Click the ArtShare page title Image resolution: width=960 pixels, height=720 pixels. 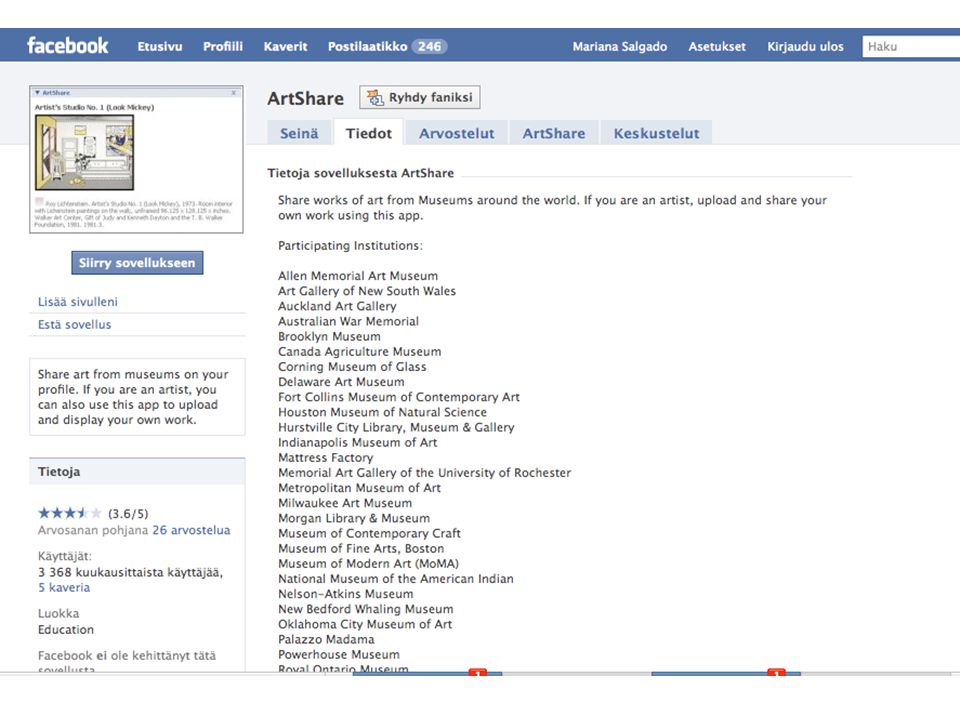tap(306, 99)
